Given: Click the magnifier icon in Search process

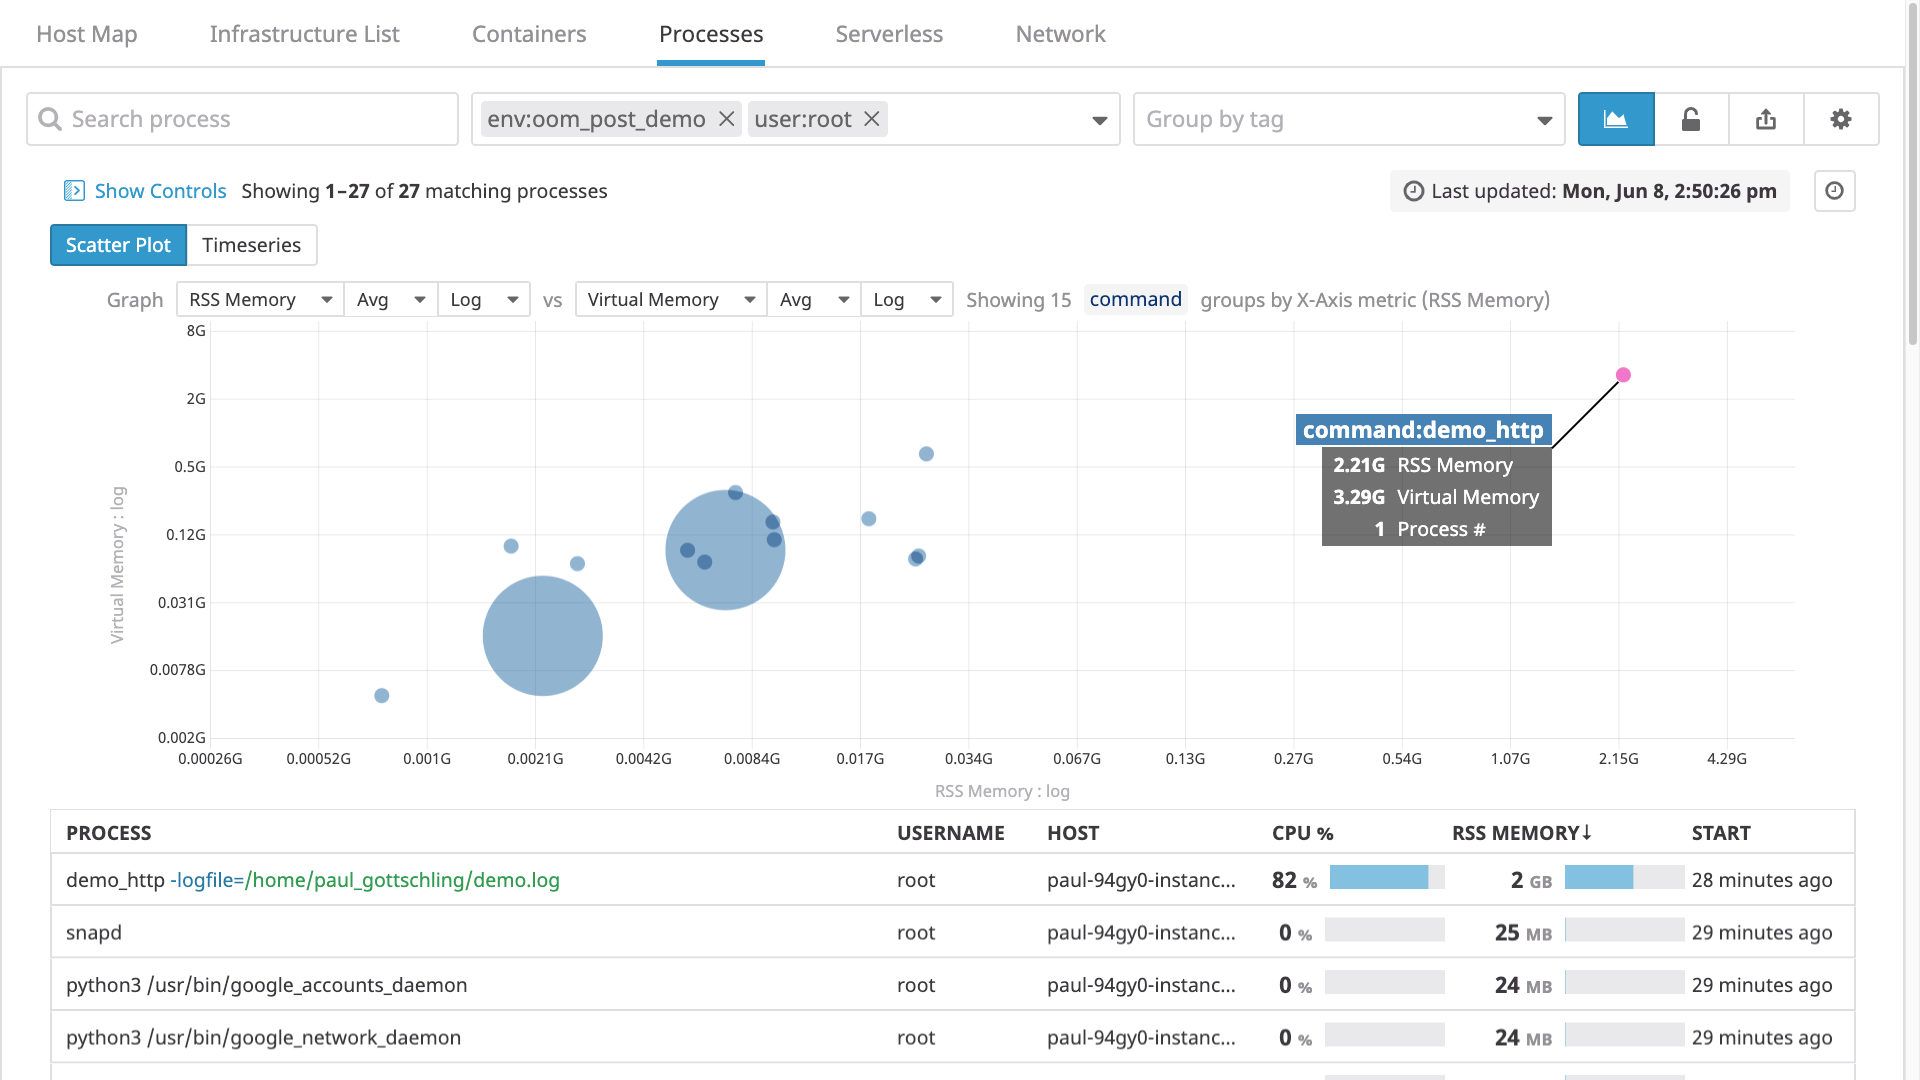Looking at the screenshot, I should [x=51, y=119].
